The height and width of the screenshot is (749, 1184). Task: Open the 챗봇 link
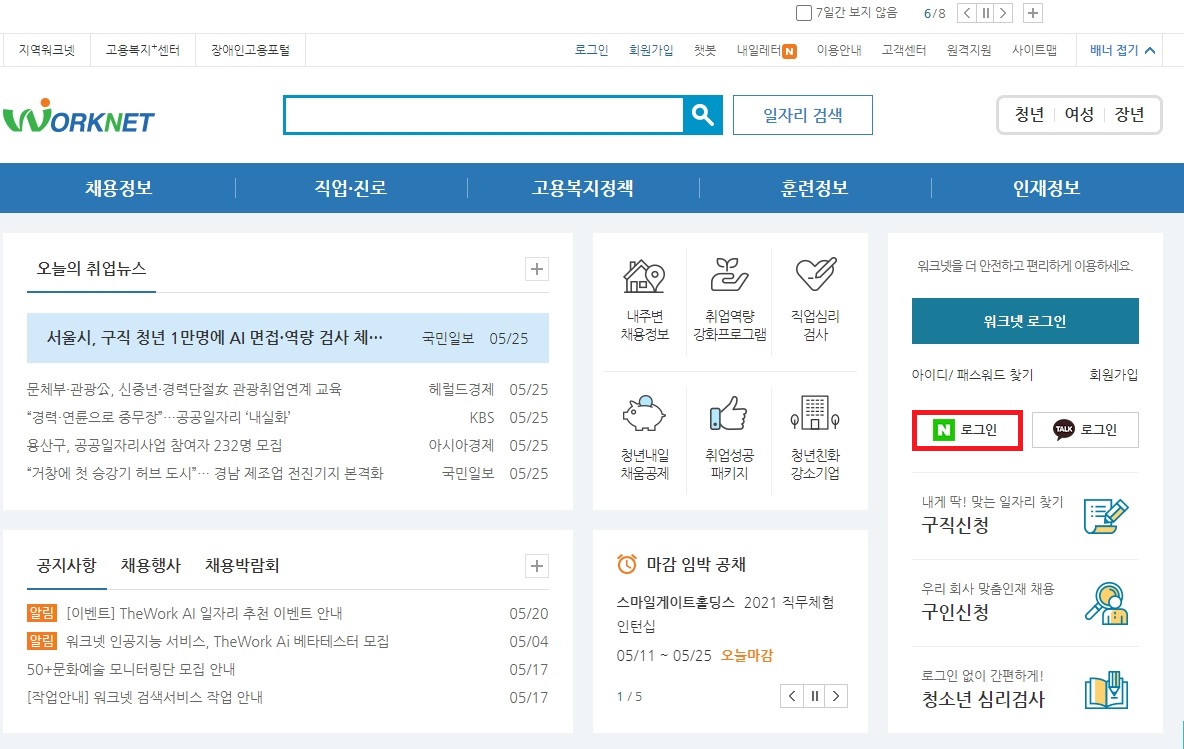pyautogui.click(x=705, y=51)
